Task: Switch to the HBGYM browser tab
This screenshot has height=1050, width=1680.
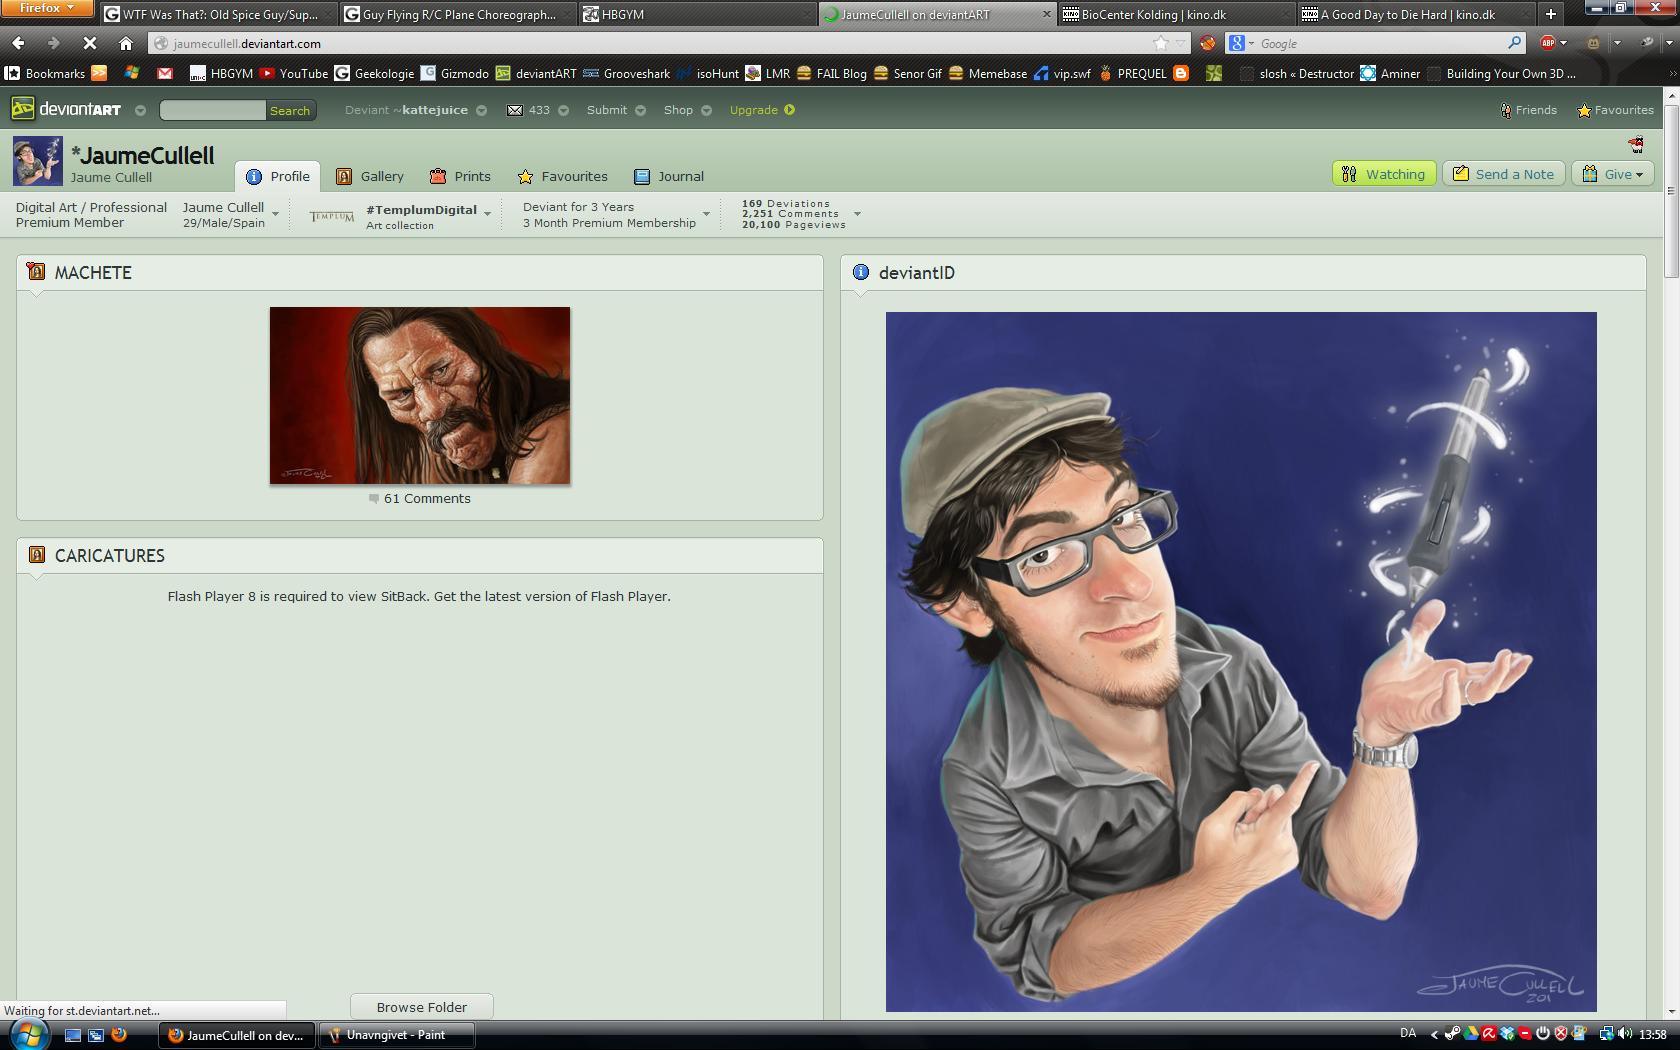Action: (697, 14)
